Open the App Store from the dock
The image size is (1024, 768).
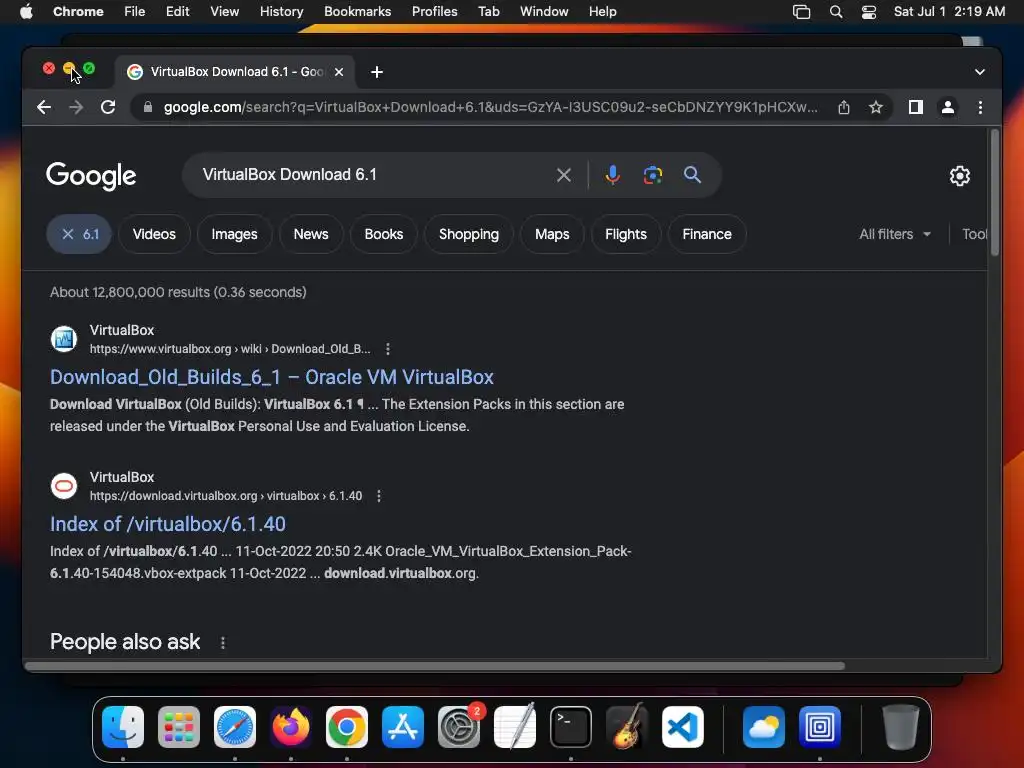pyautogui.click(x=403, y=727)
